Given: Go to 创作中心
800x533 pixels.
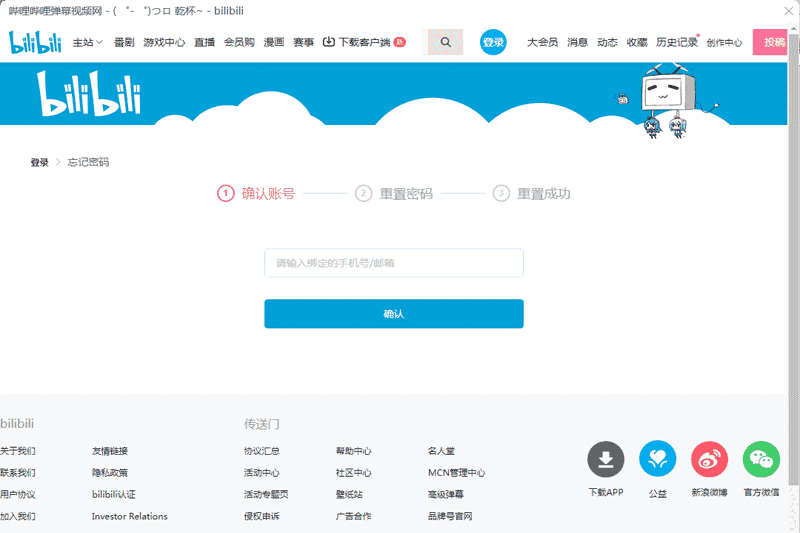Looking at the screenshot, I should [724, 43].
